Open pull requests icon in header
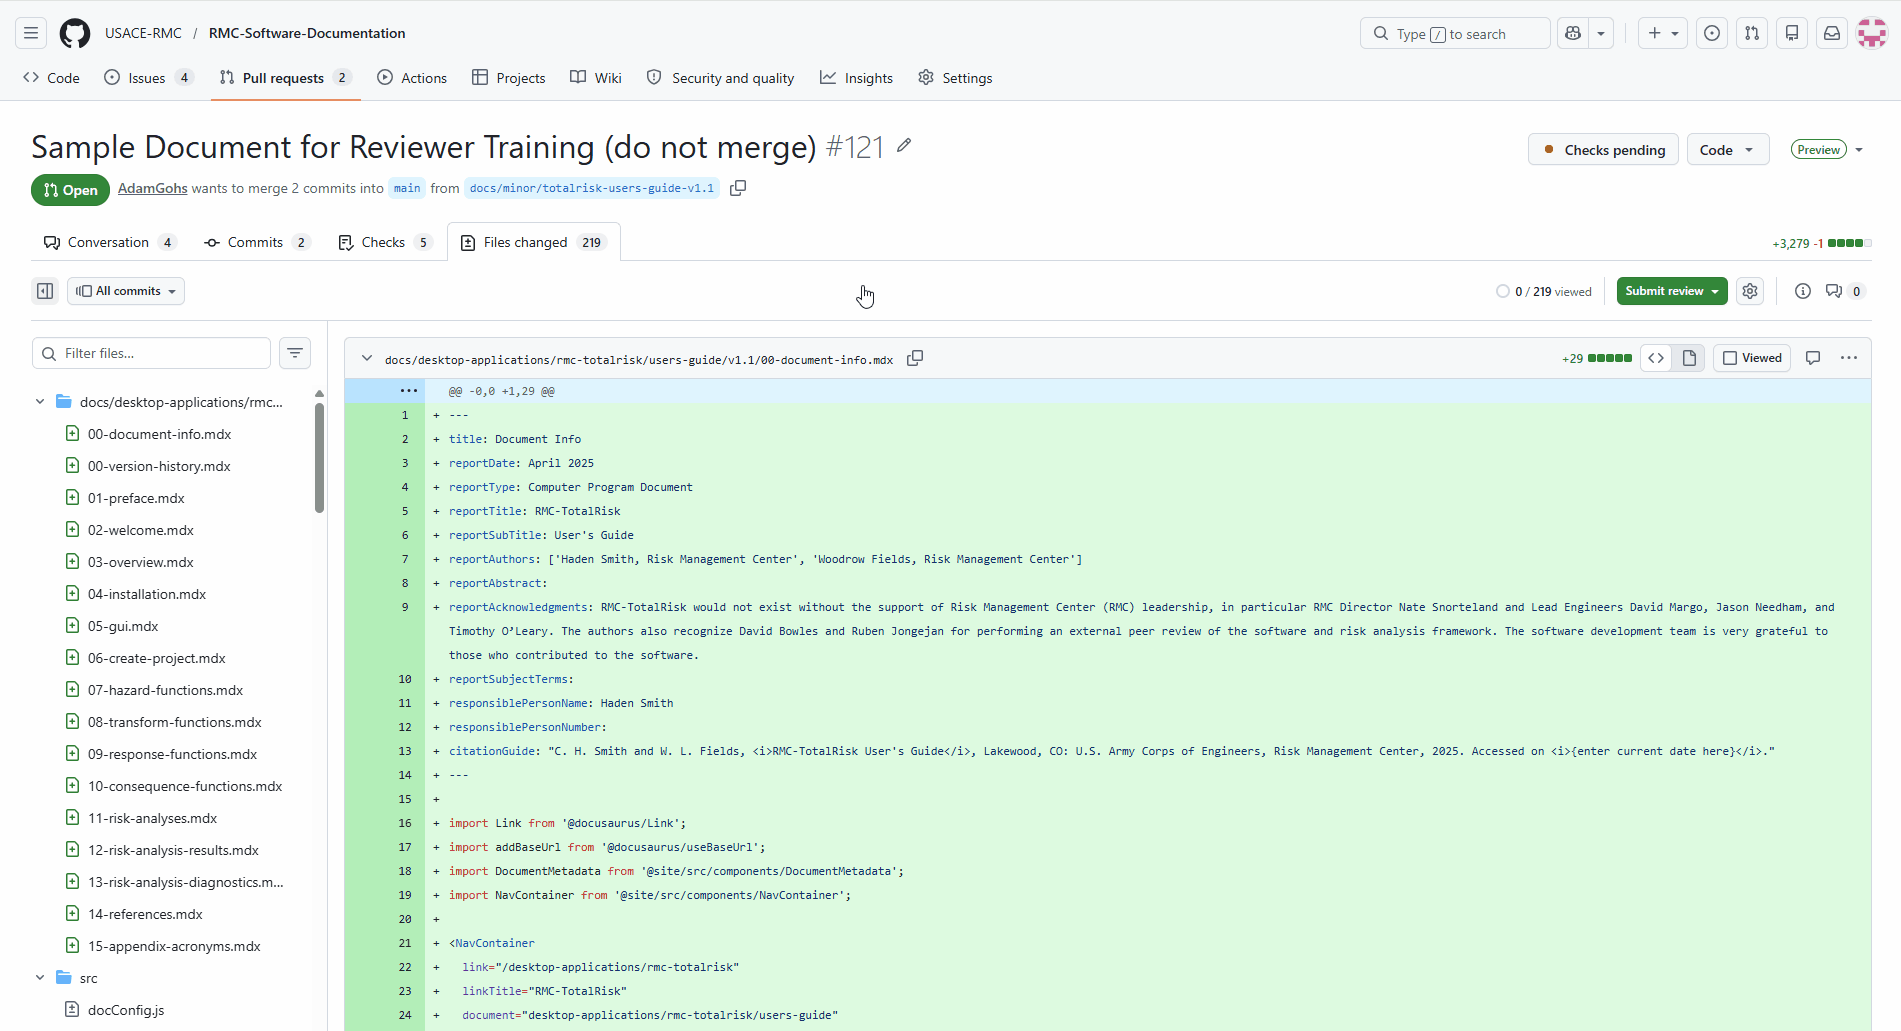 (x=1752, y=33)
